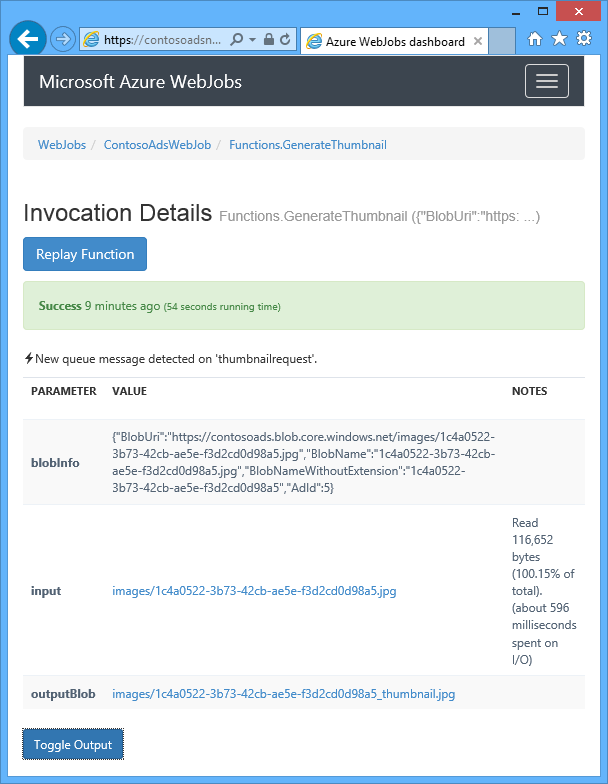Click the PARAMETER column header
Viewport: 608px width, 784px height.
pos(64,391)
